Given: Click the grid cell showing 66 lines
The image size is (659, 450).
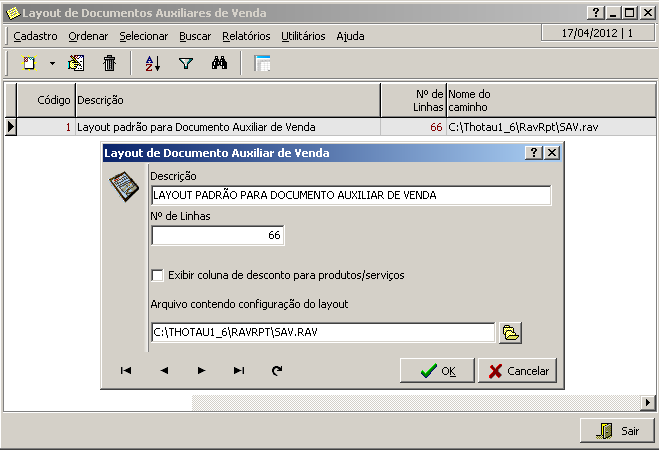Looking at the screenshot, I should tap(414, 127).
